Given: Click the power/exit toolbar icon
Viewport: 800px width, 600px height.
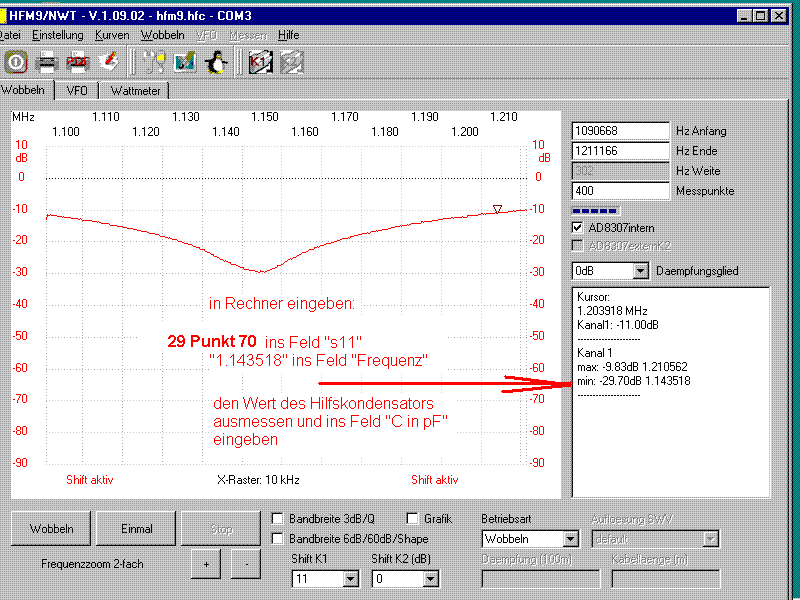Looking at the screenshot, I should click(16, 62).
